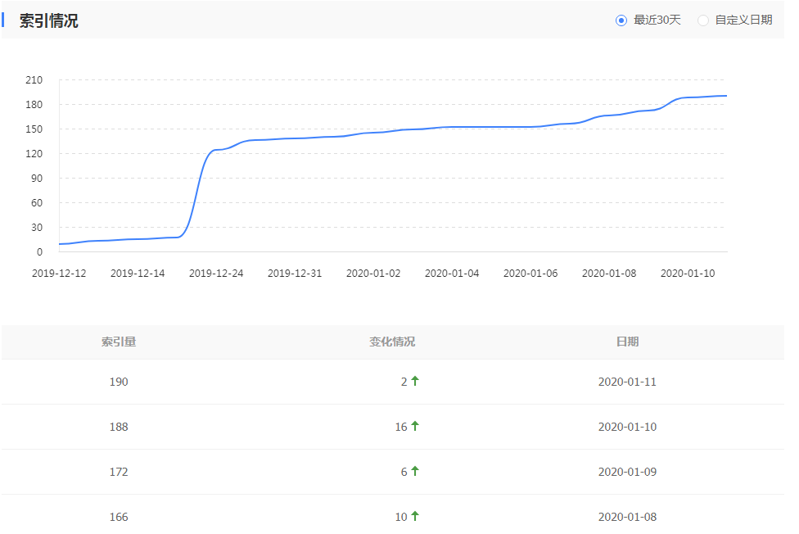Image resolution: width=799 pixels, height=534 pixels.
Task: Click the chart line's right end near 190
Action: 725,96
